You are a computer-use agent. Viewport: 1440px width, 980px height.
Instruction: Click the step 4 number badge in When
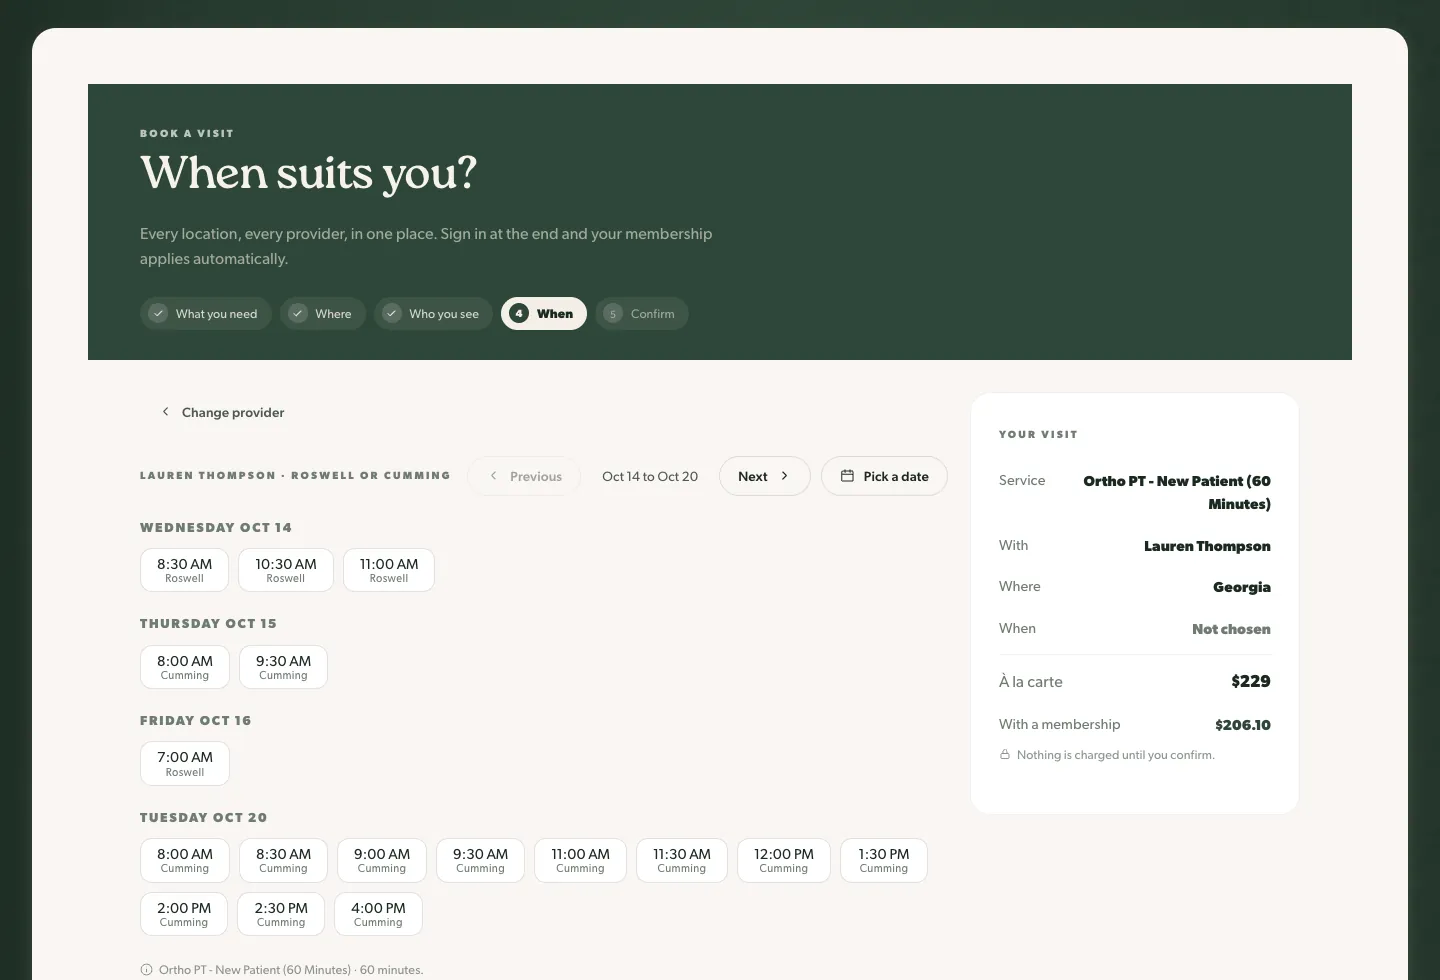(518, 313)
